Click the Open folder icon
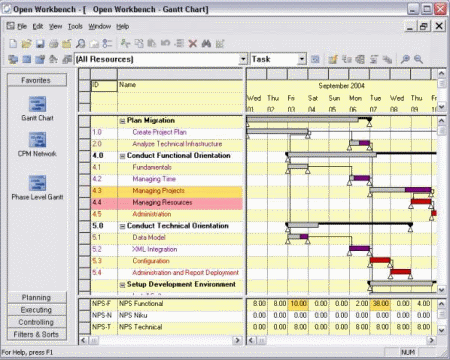Image resolution: width=450 pixels, height=360 pixels. click(x=26, y=43)
